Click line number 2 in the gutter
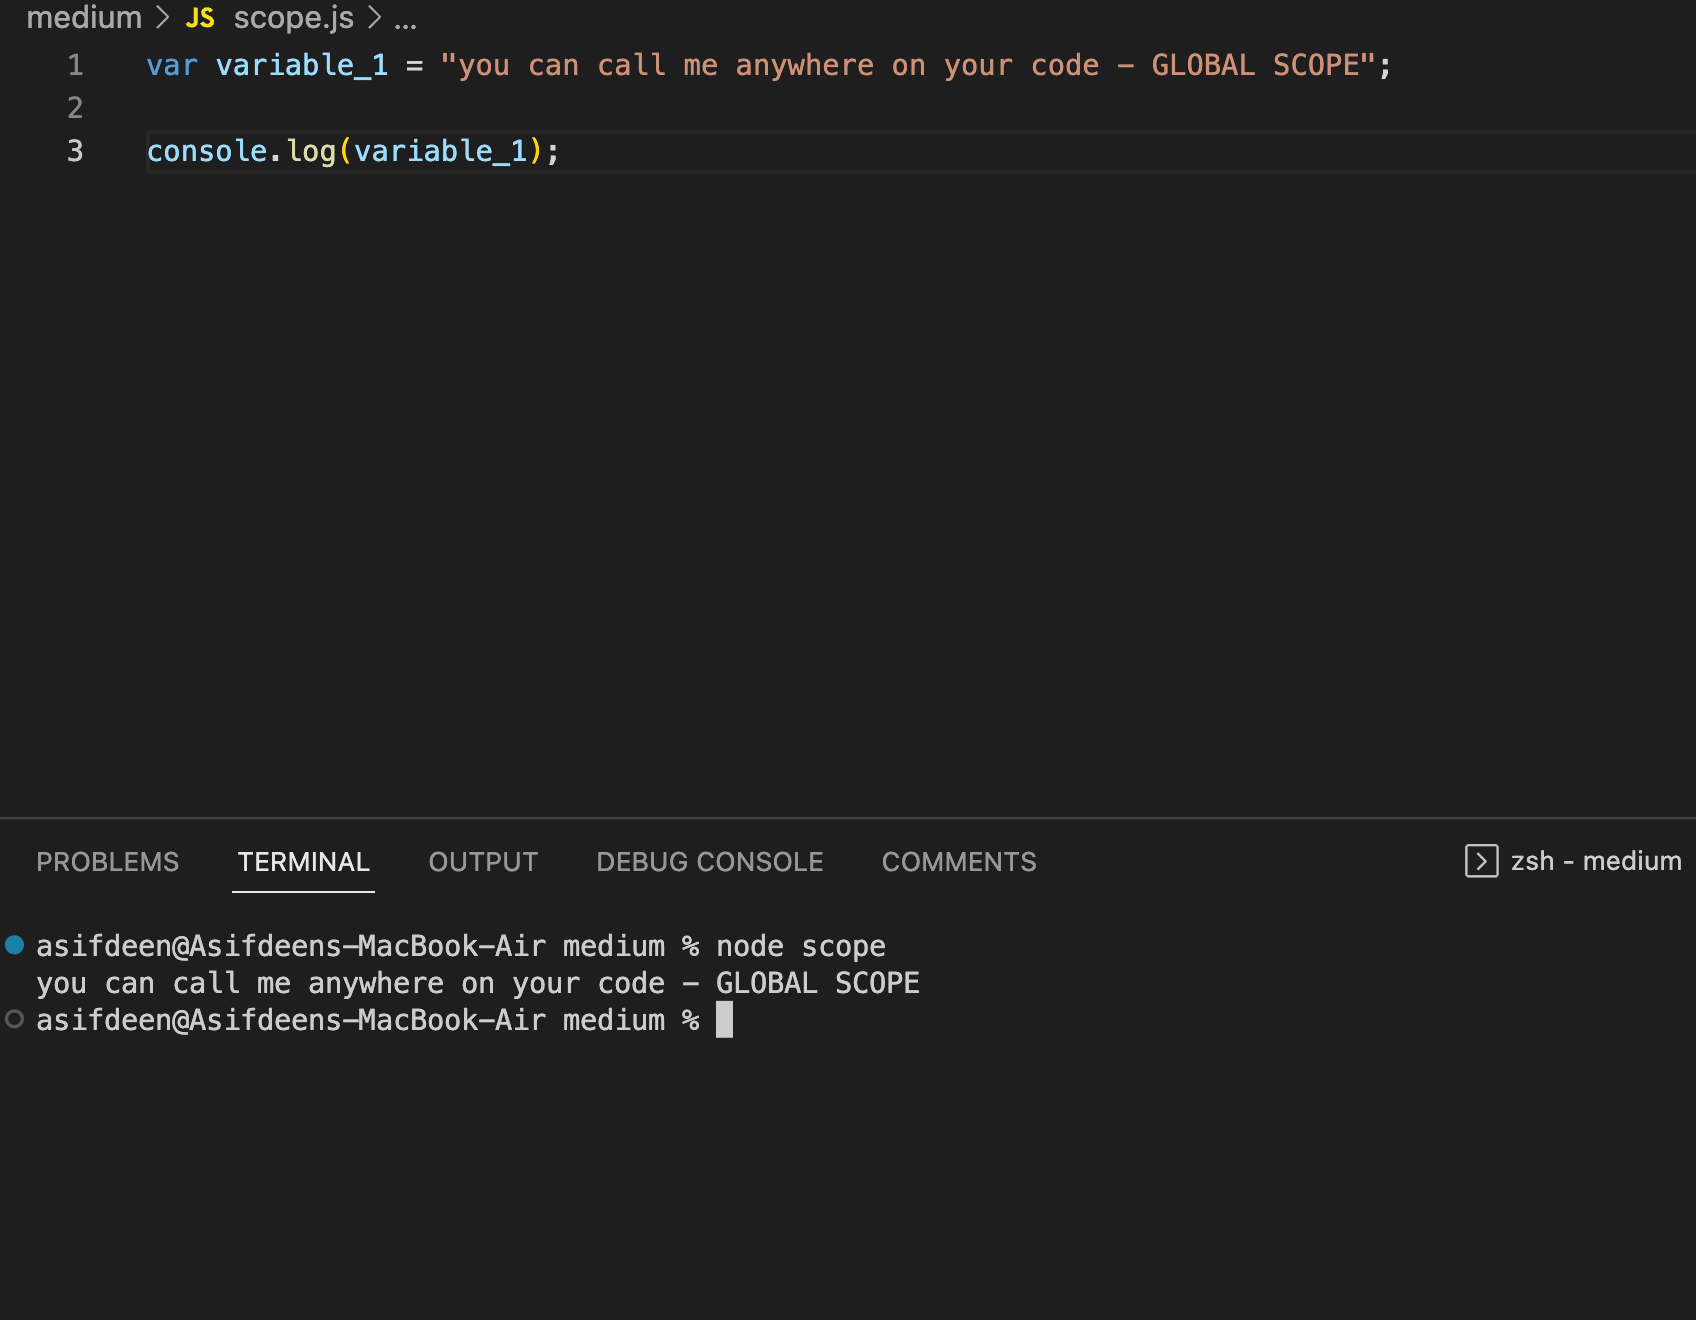Screen dimensions: 1696x1320 [x=75, y=108]
